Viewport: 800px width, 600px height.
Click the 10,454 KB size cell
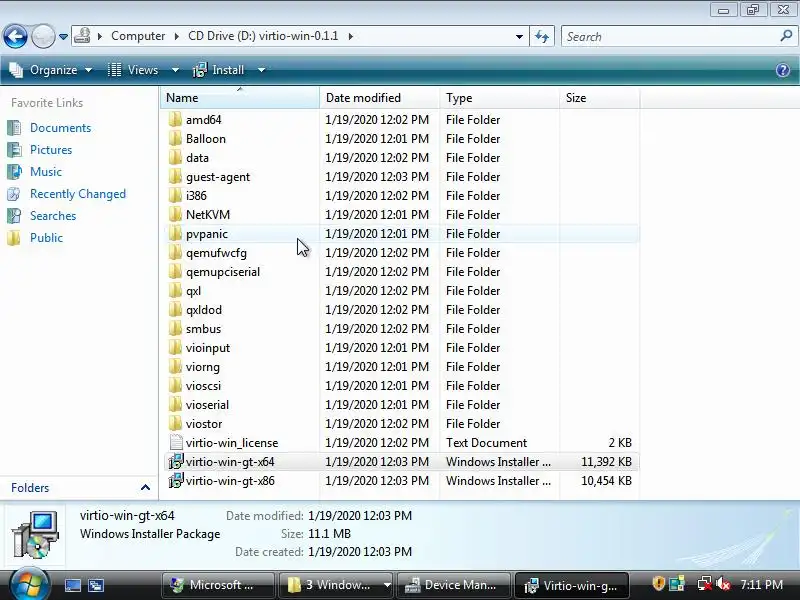point(606,481)
